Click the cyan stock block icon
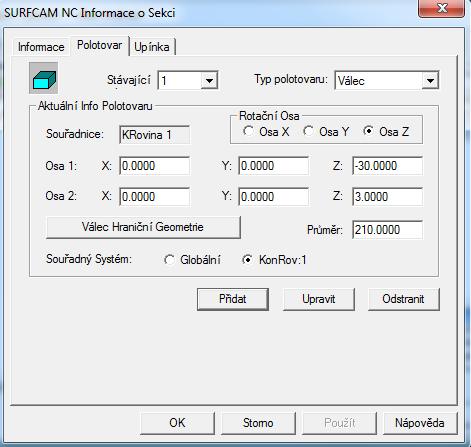This screenshot has width=471, height=447. pyautogui.click(x=43, y=78)
